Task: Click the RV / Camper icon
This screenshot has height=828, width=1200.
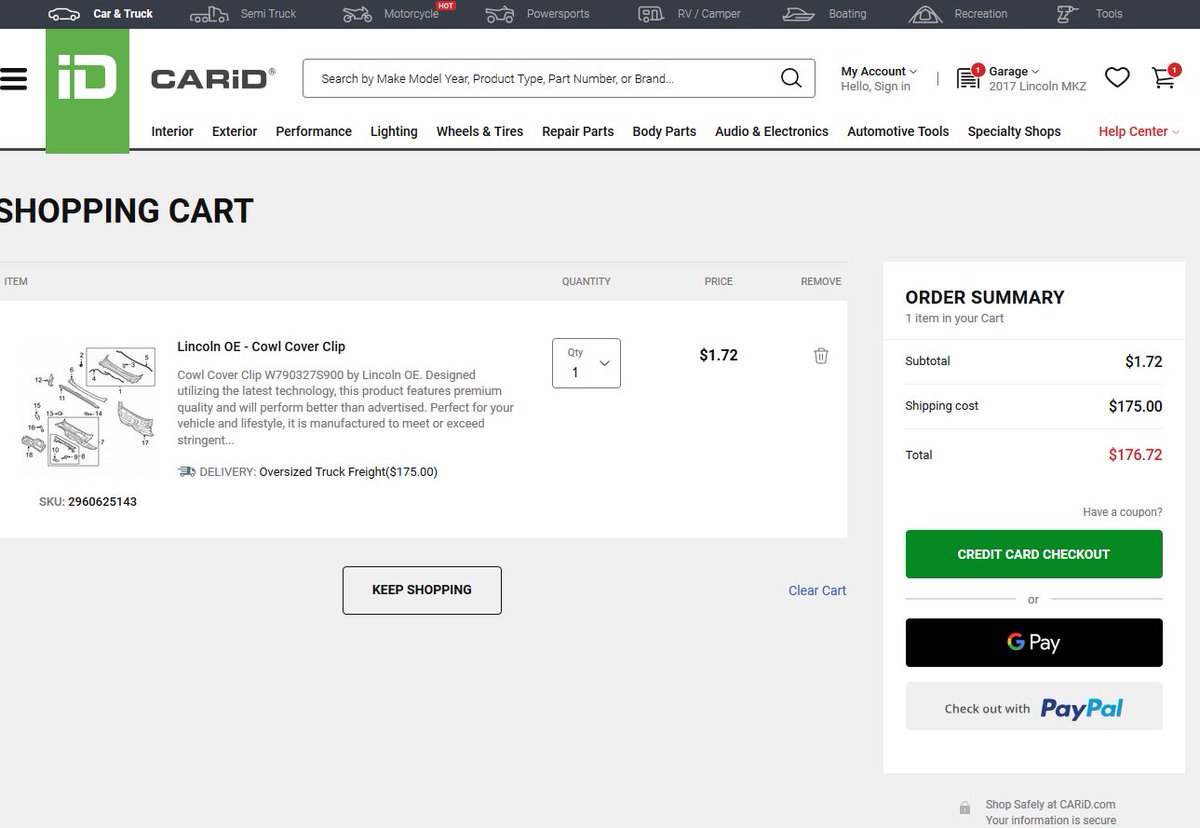Action: (x=652, y=14)
